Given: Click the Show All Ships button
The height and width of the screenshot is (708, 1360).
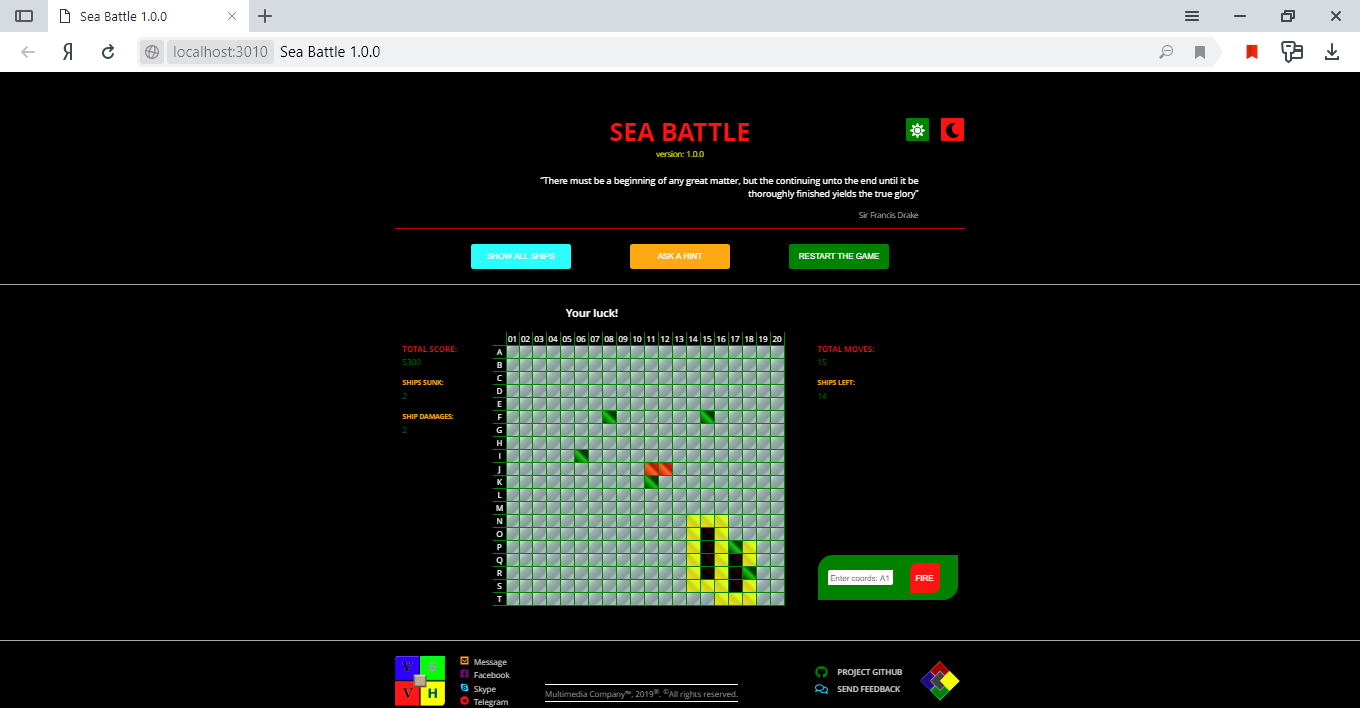Looking at the screenshot, I should (x=521, y=256).
